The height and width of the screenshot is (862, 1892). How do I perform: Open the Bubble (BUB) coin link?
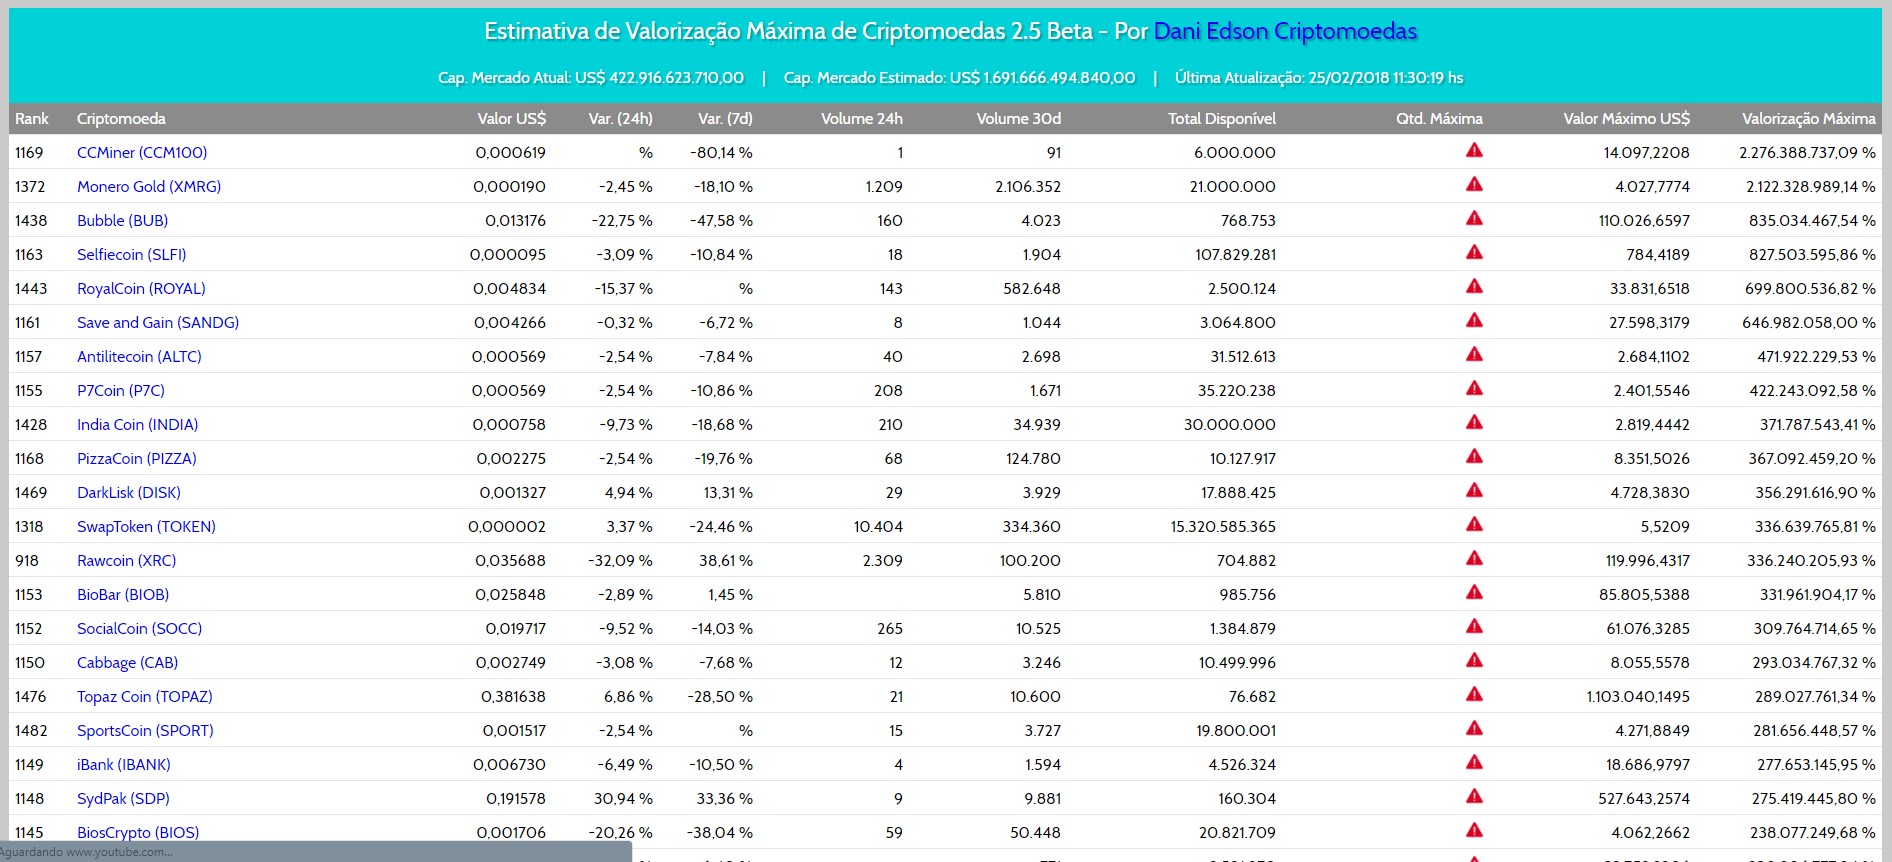tap(122, 221)
